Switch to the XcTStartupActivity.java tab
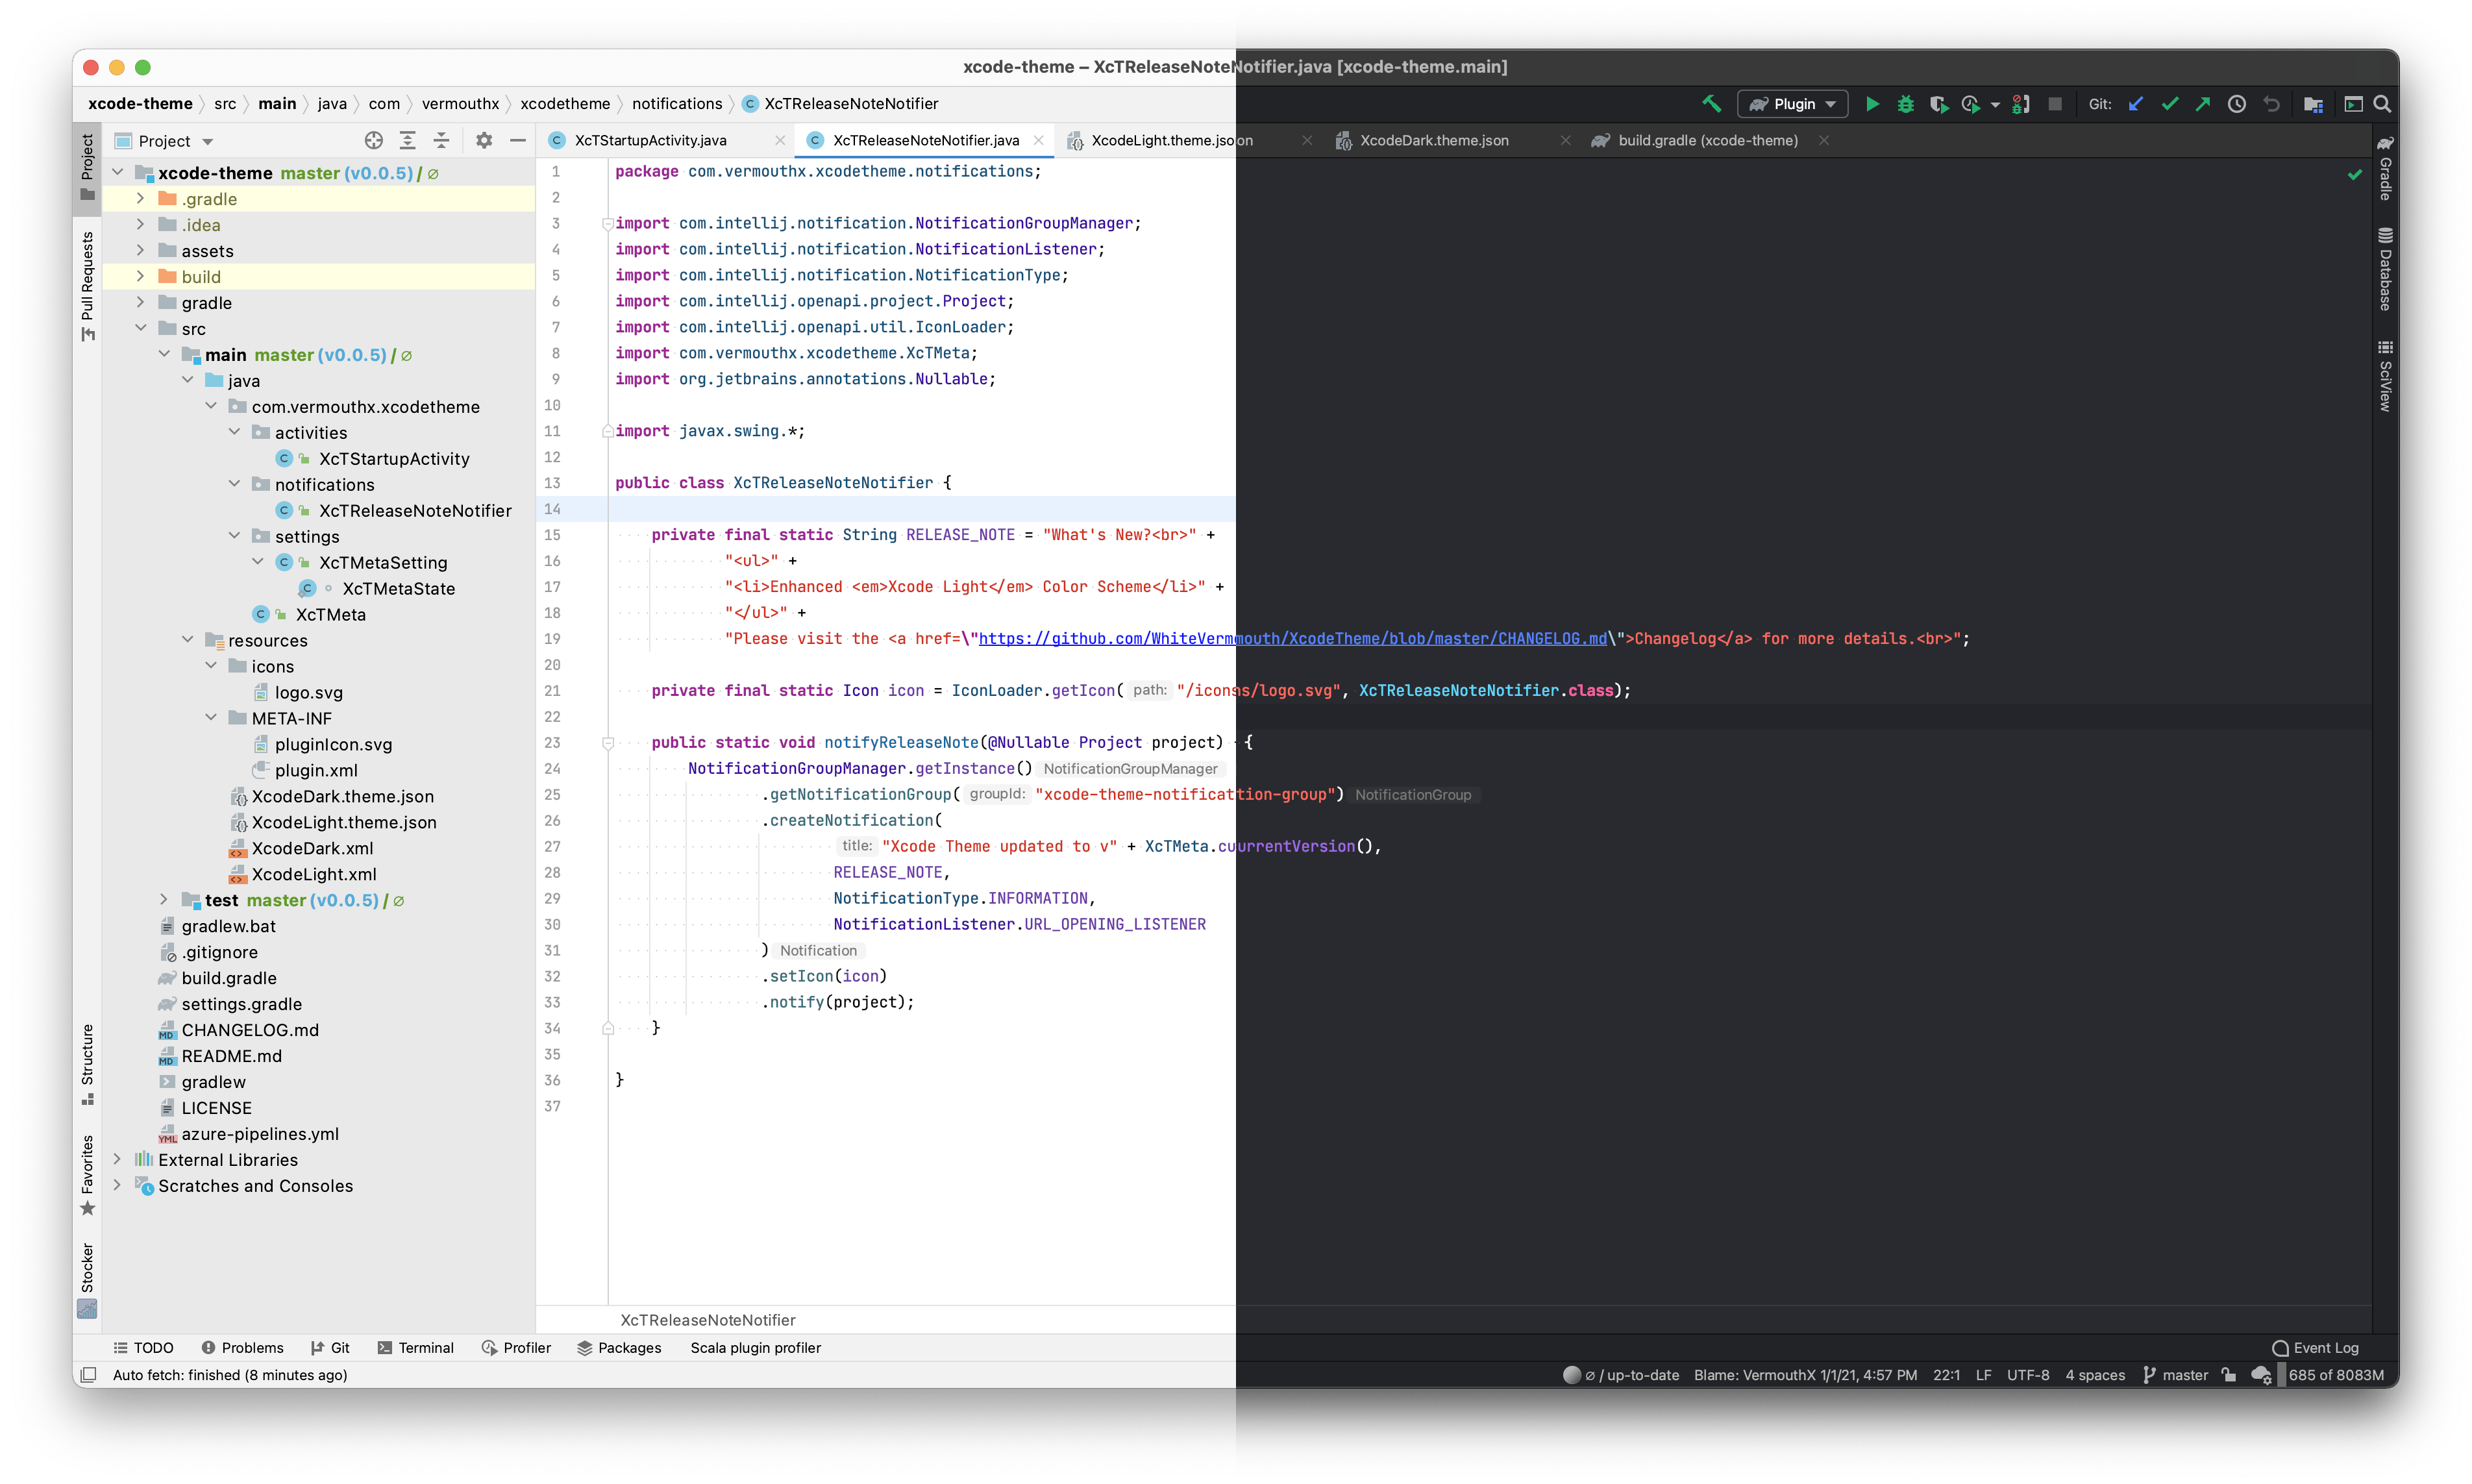Screen dimensions: 2472x1484 coord(650,140)
